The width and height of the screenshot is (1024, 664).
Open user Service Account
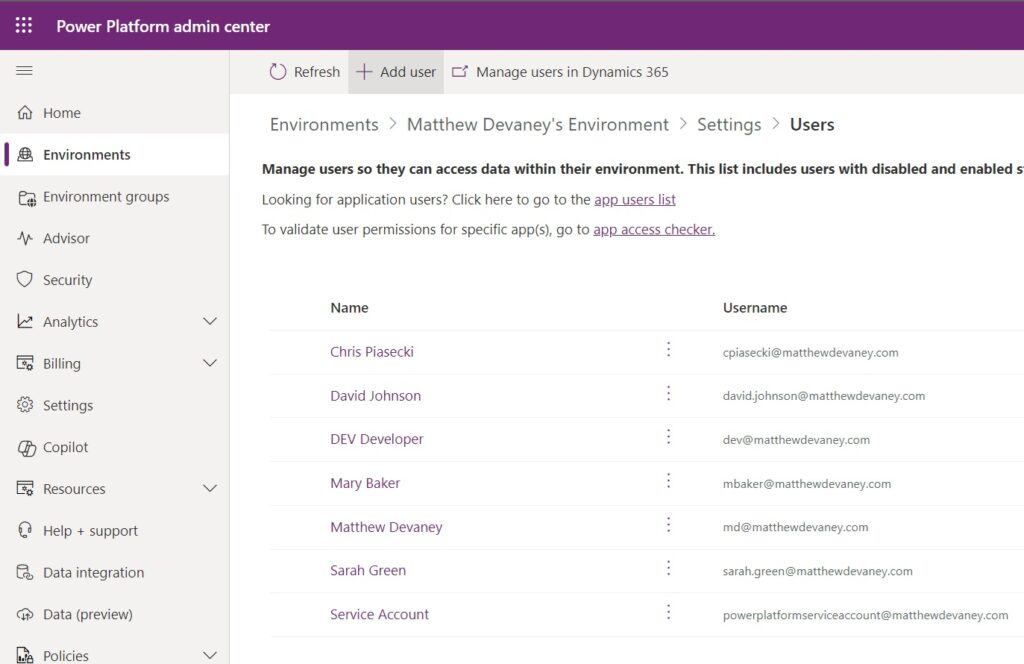pos(379,614)
